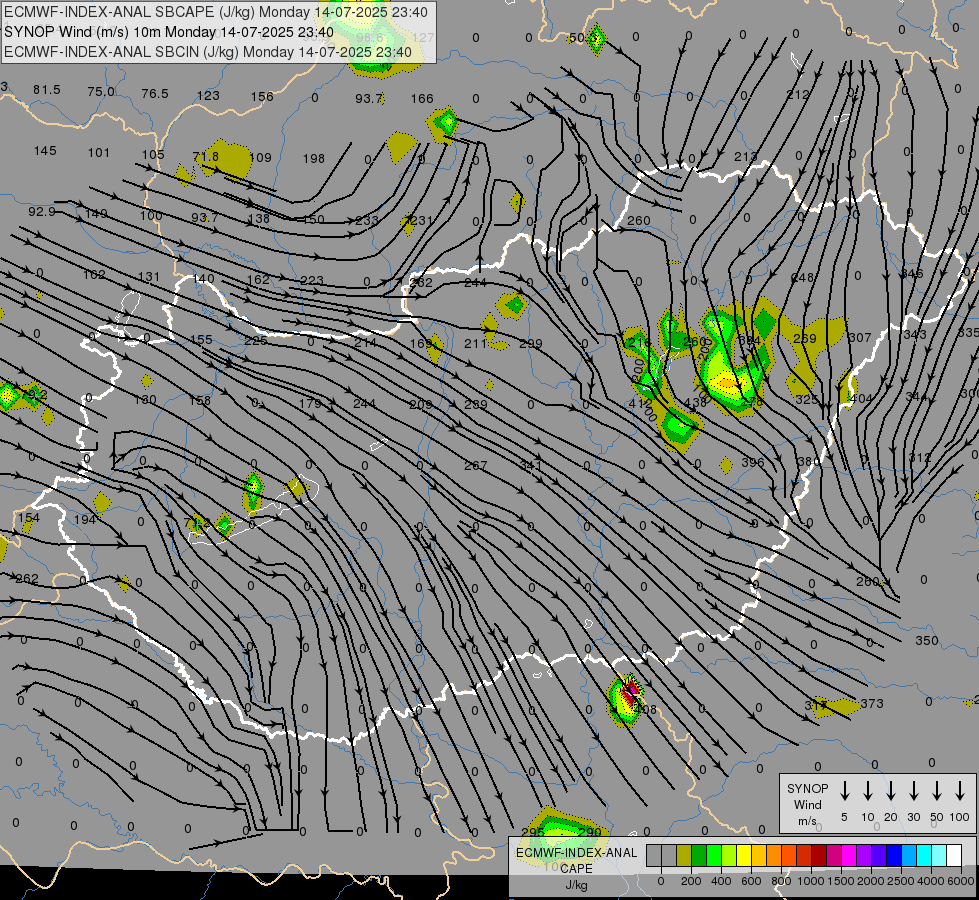Click the 5 m/s wind arrow in legend
979x900 pixels.
coord(844,791)
